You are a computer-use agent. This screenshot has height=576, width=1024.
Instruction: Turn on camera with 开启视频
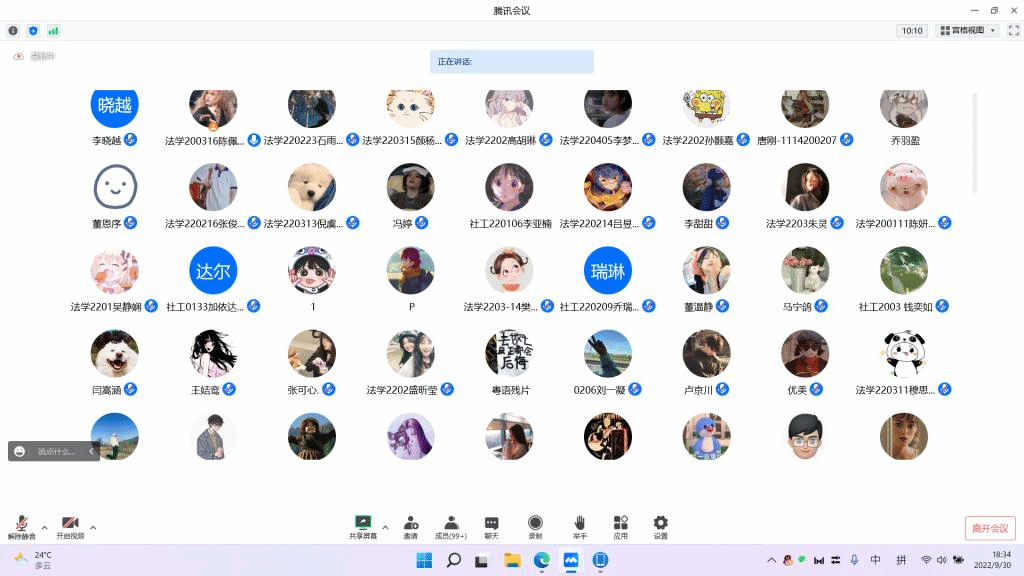click(70, 527)
